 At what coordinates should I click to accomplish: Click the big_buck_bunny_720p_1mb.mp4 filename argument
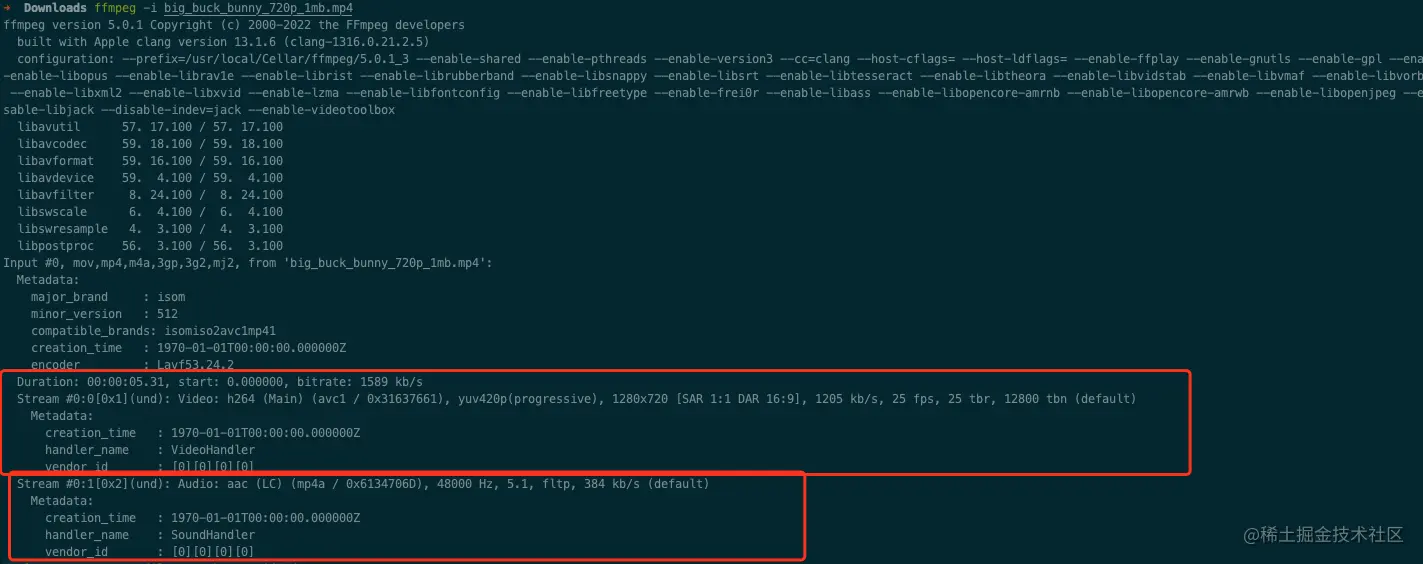[x=257, y=8]
